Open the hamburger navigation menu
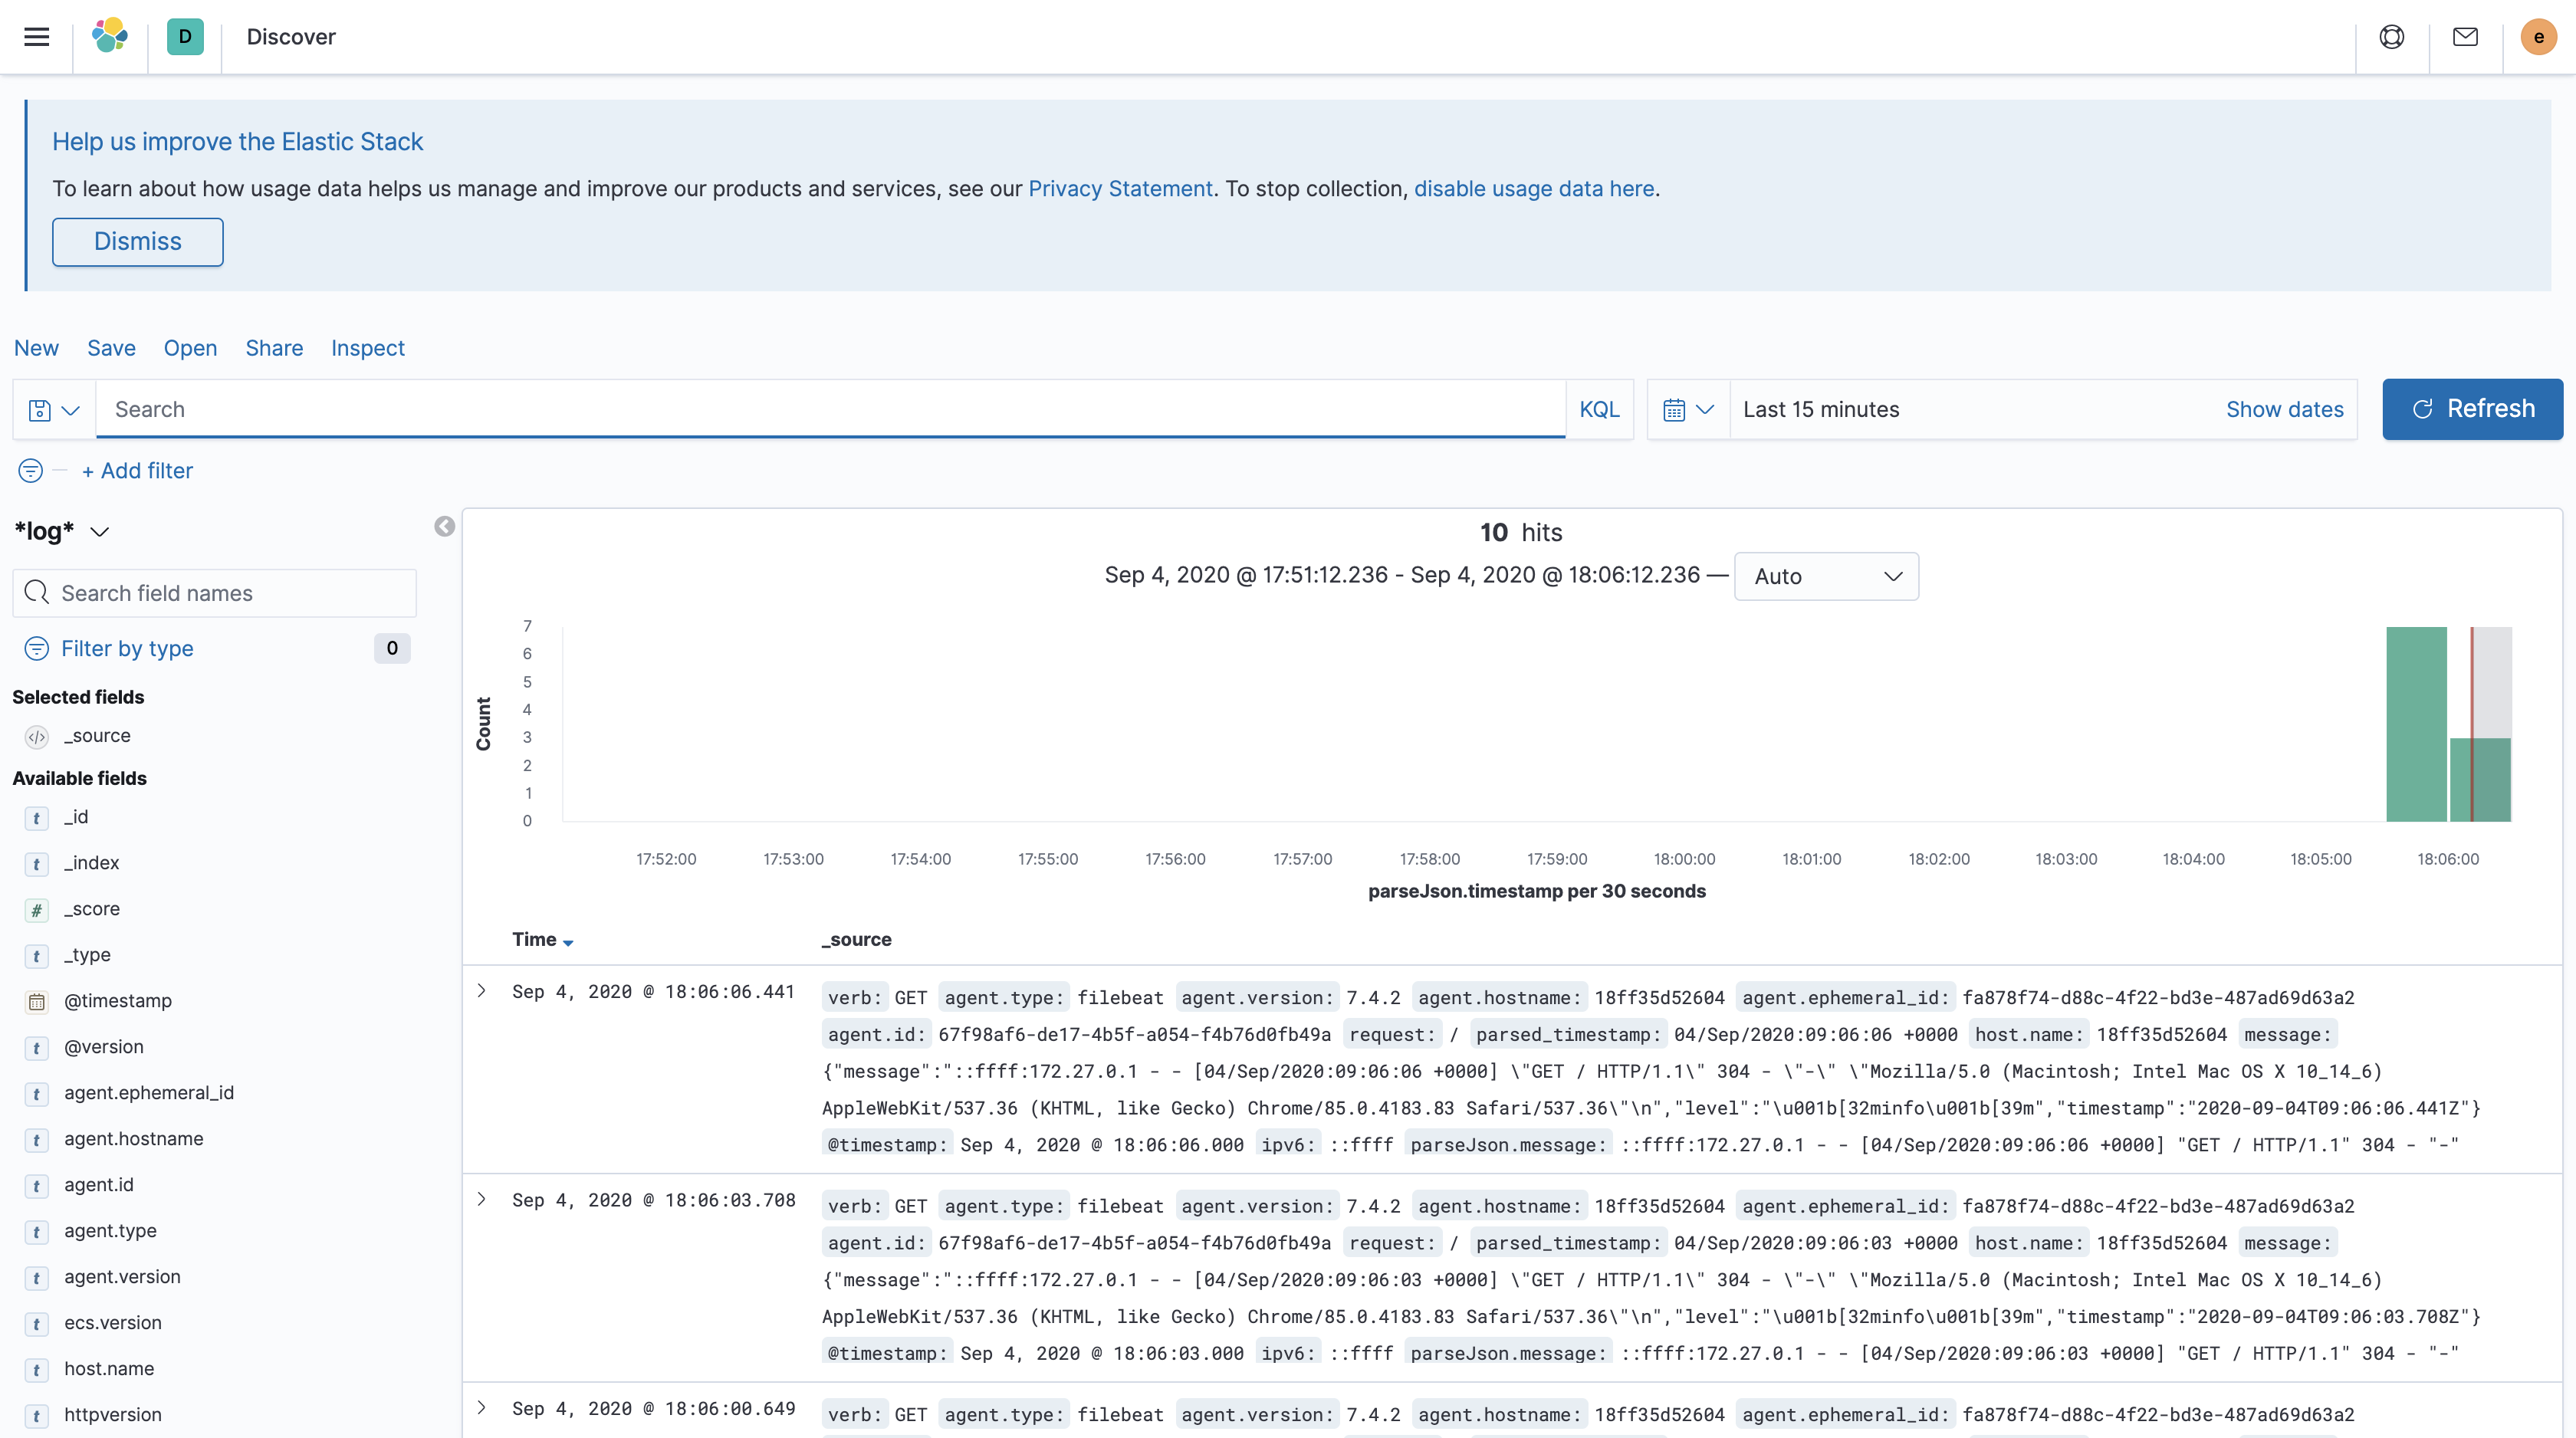The width and height of the screenshot is (2576, 1438). (37, 37)
